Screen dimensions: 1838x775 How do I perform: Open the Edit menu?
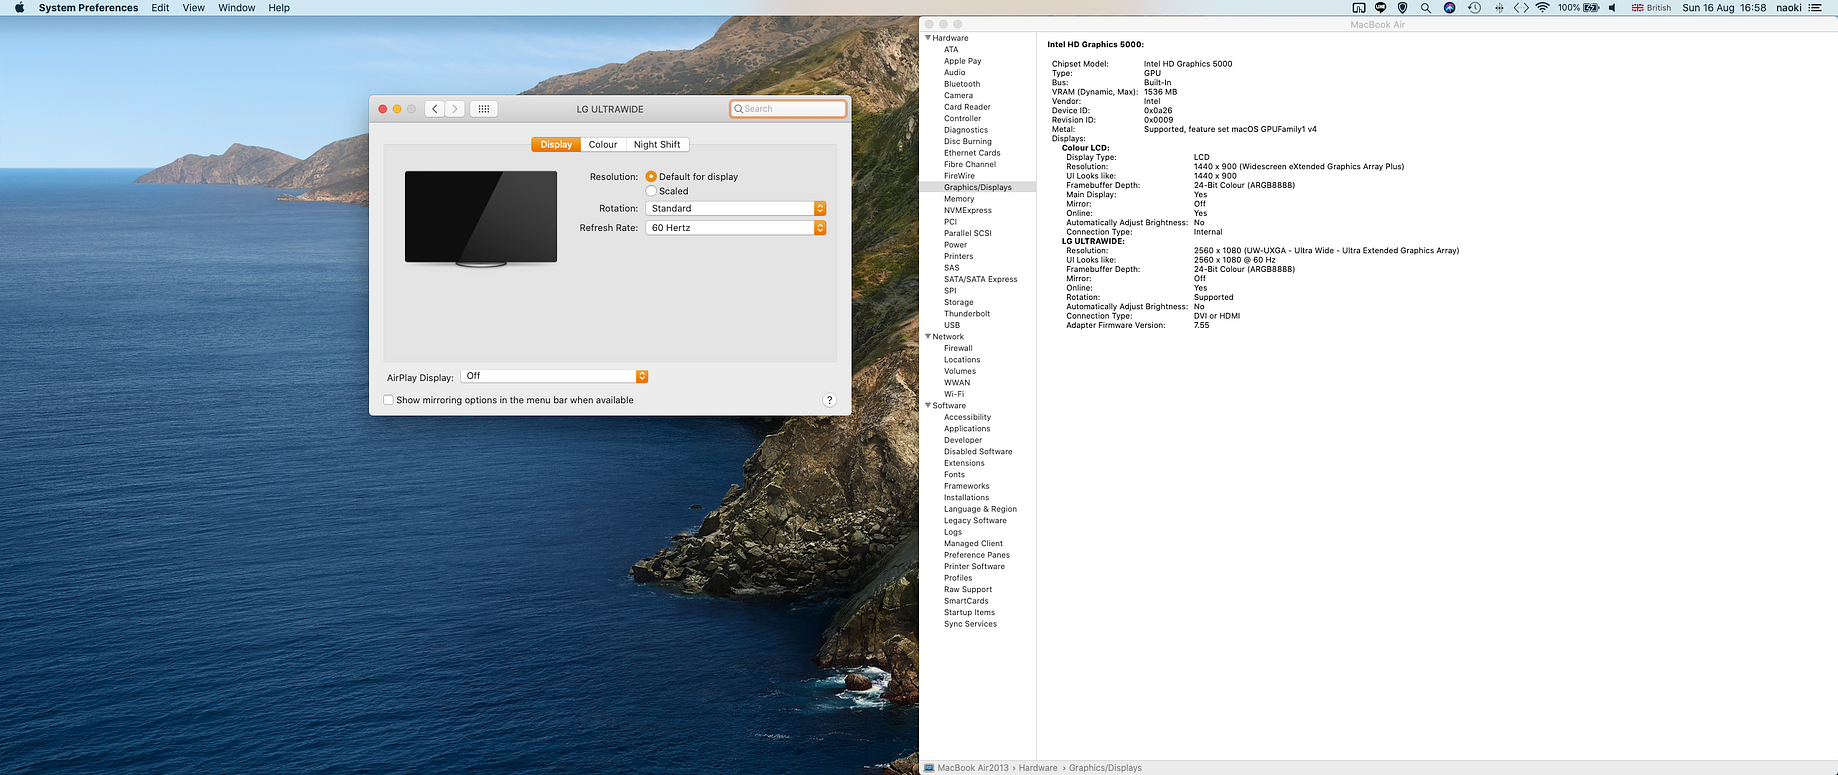click(x=160, y=7)
